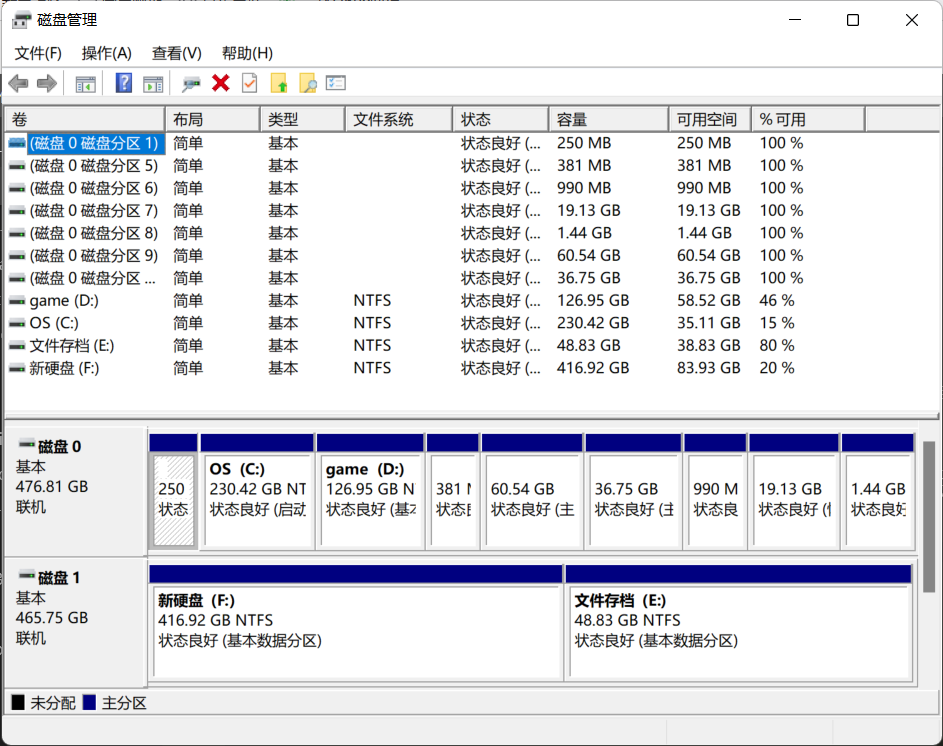Click the red X delete icon
943x746 pixels.
pos(221,83)
